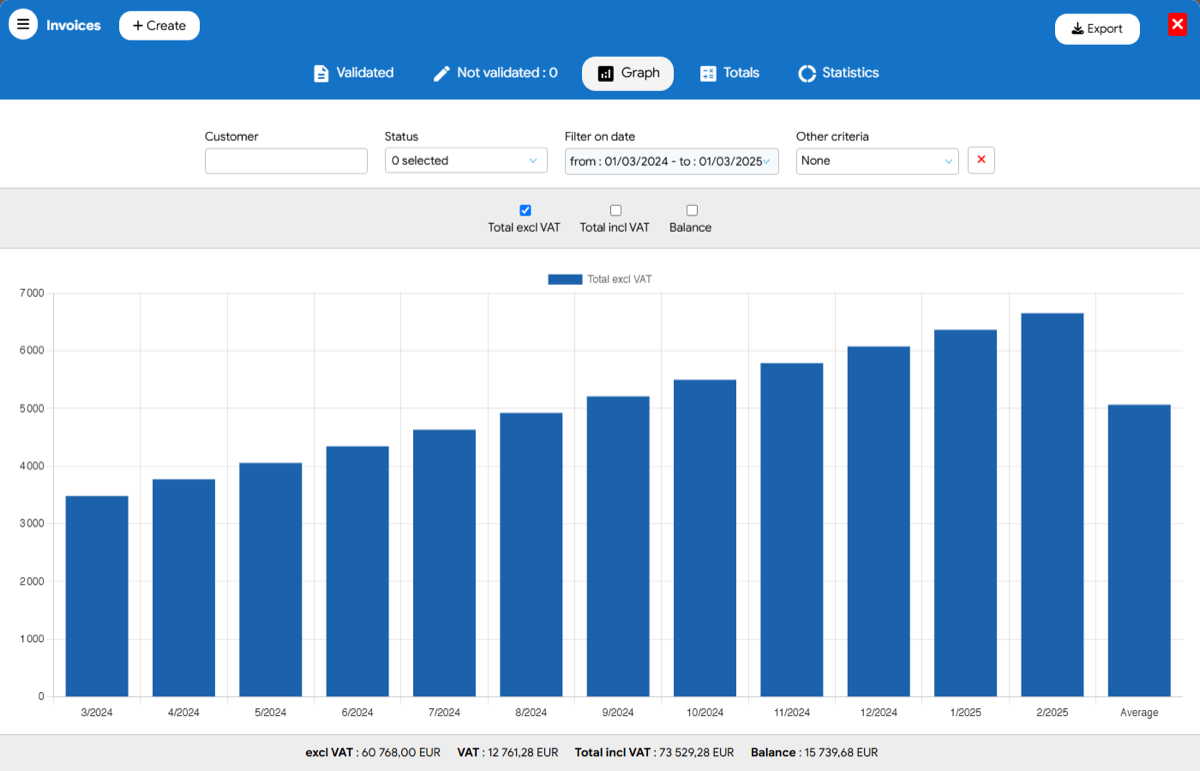Viewport: 1200px width, 771px height.
Task: Select the 10/2024 bar
Action: tap(705, 538)
